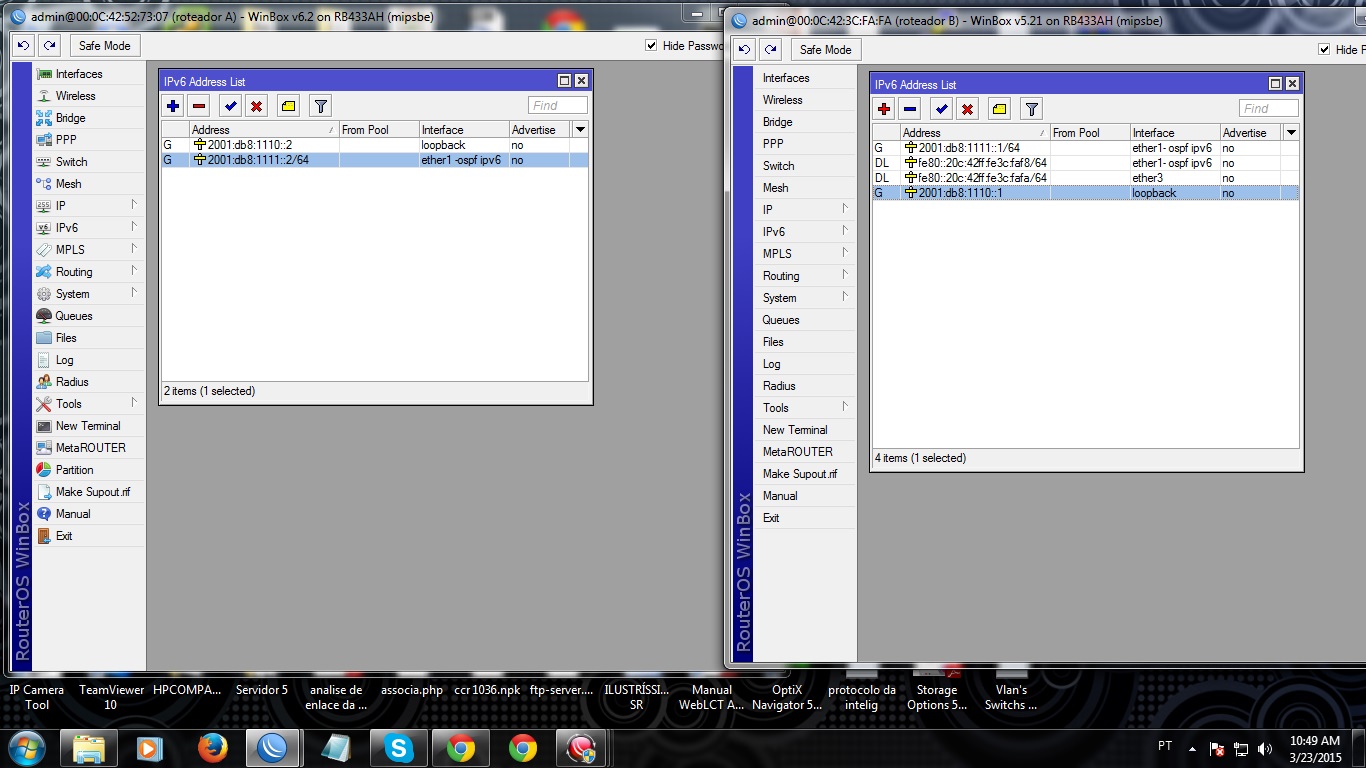The image size is (1366, 768).
Task: Open Log in roteador A sidebar
Action: pyautogui.click(x=89, y=360)
